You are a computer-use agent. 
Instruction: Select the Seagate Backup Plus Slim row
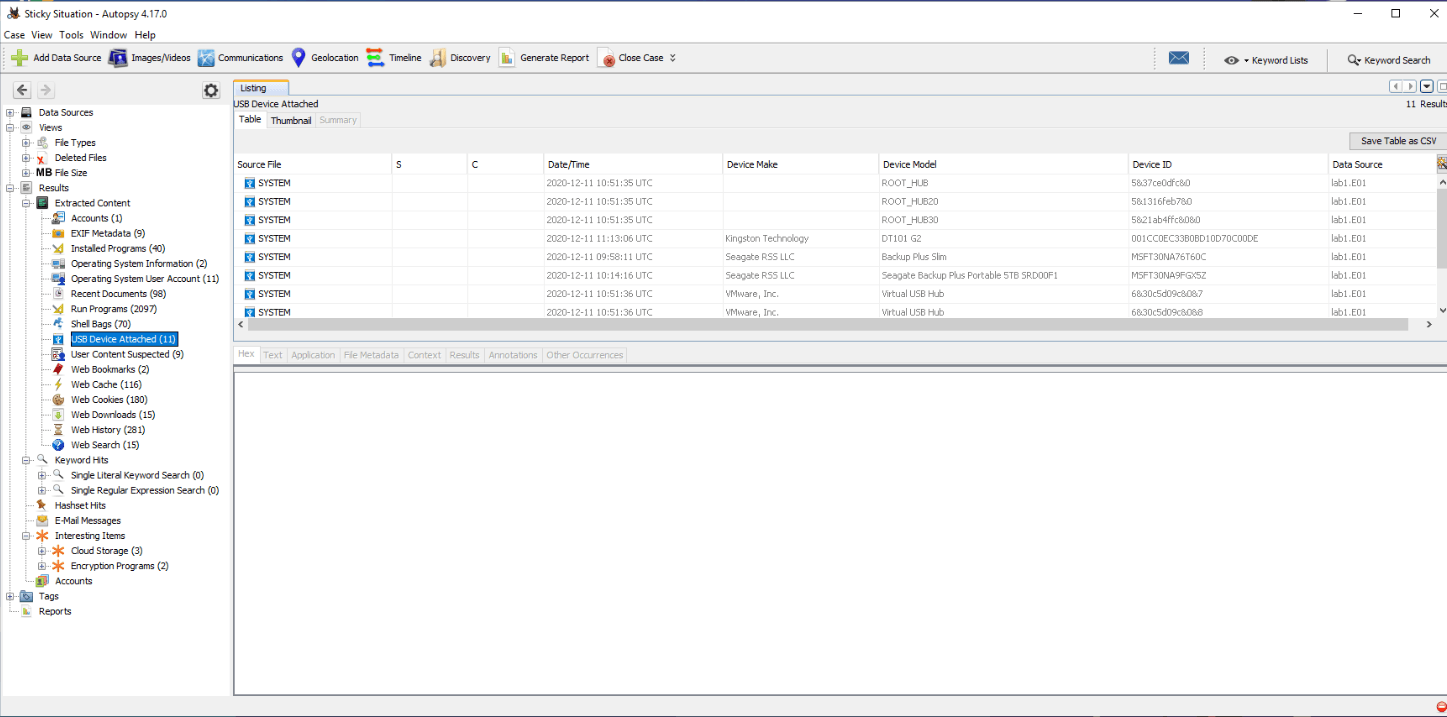pos(835,257)
